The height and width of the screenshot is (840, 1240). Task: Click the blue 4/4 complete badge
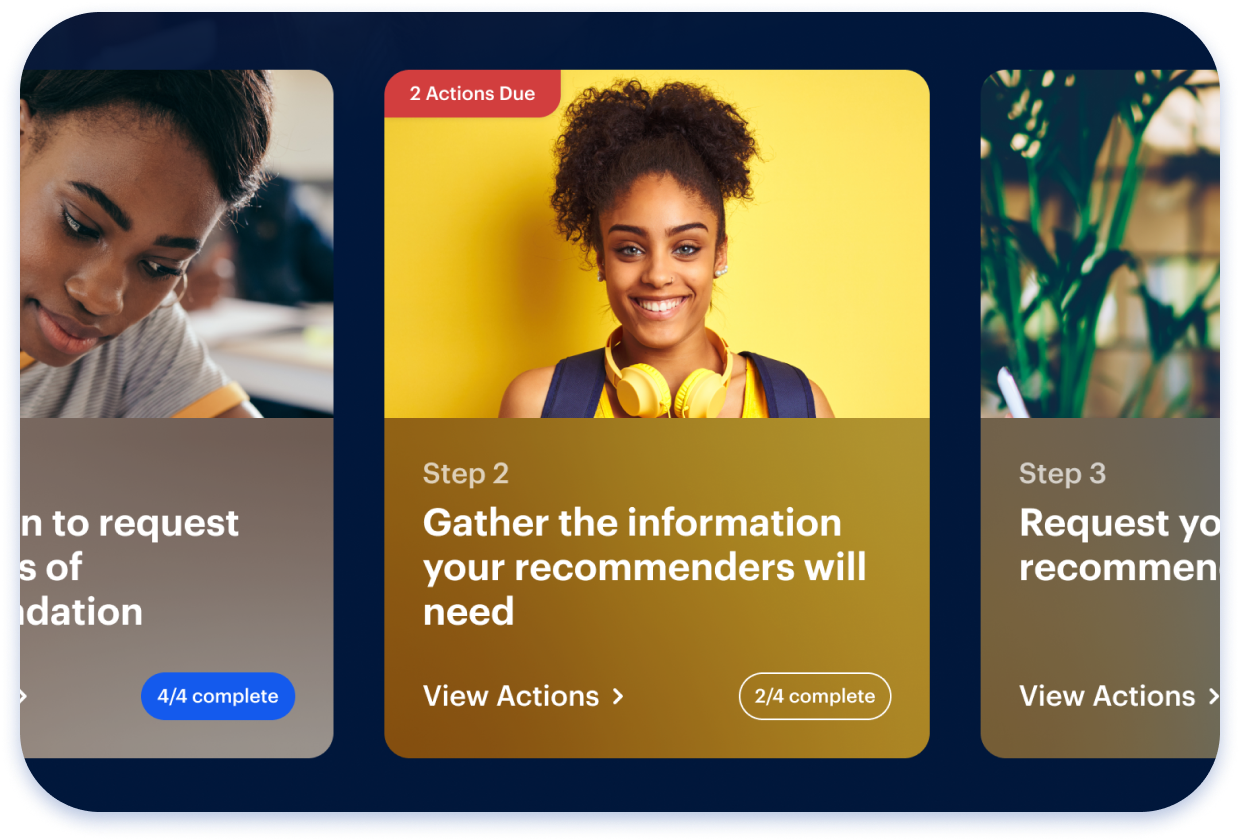[x=218, y=696]
